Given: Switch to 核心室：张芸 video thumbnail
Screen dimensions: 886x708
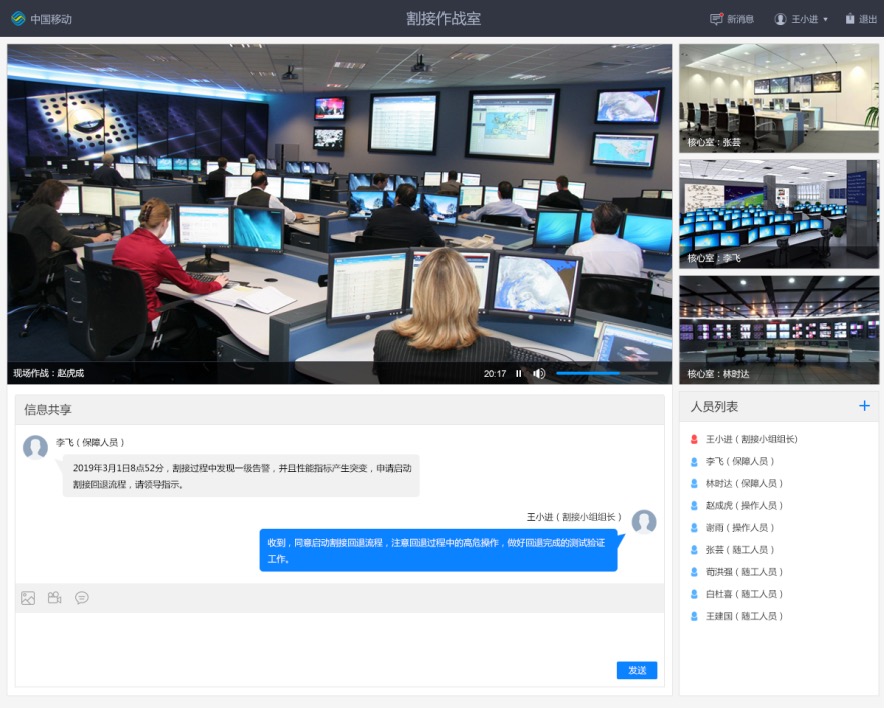Looking at the screenshot, I should tap(778, 98).
